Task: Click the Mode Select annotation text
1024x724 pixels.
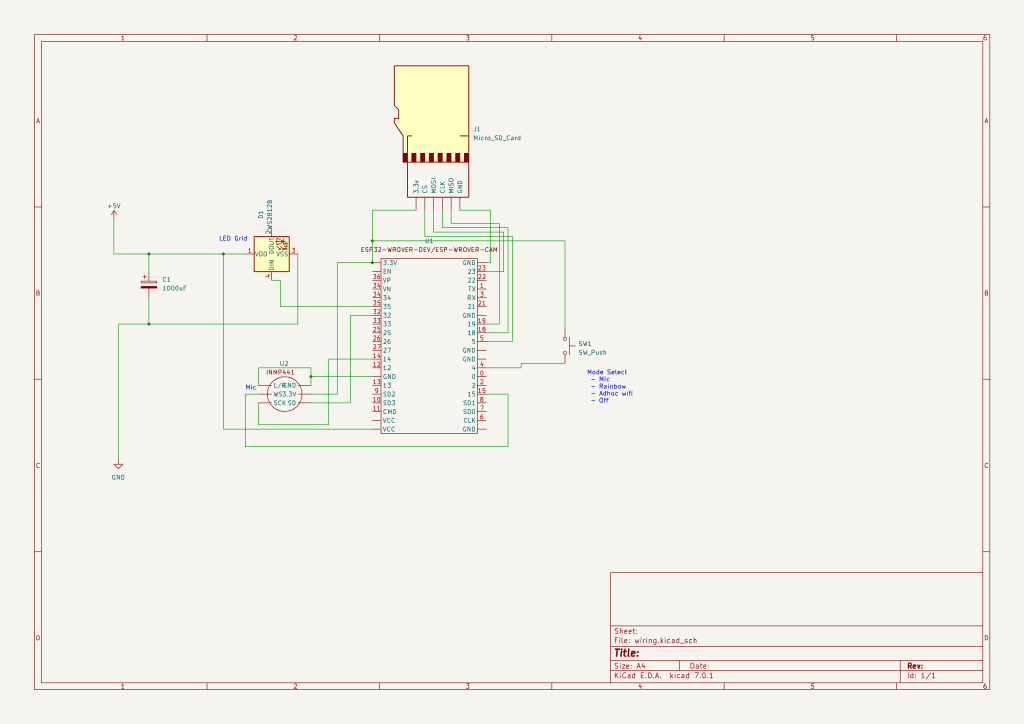Action: coord(609,371)
